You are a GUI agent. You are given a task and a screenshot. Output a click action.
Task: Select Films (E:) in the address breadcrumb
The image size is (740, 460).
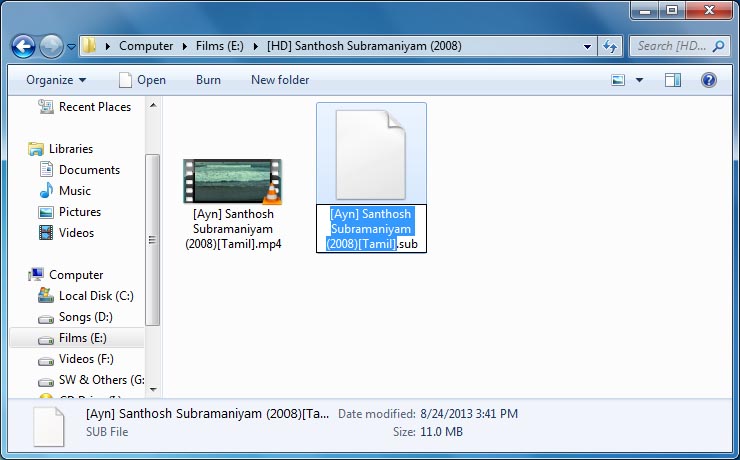click(219, 46)
